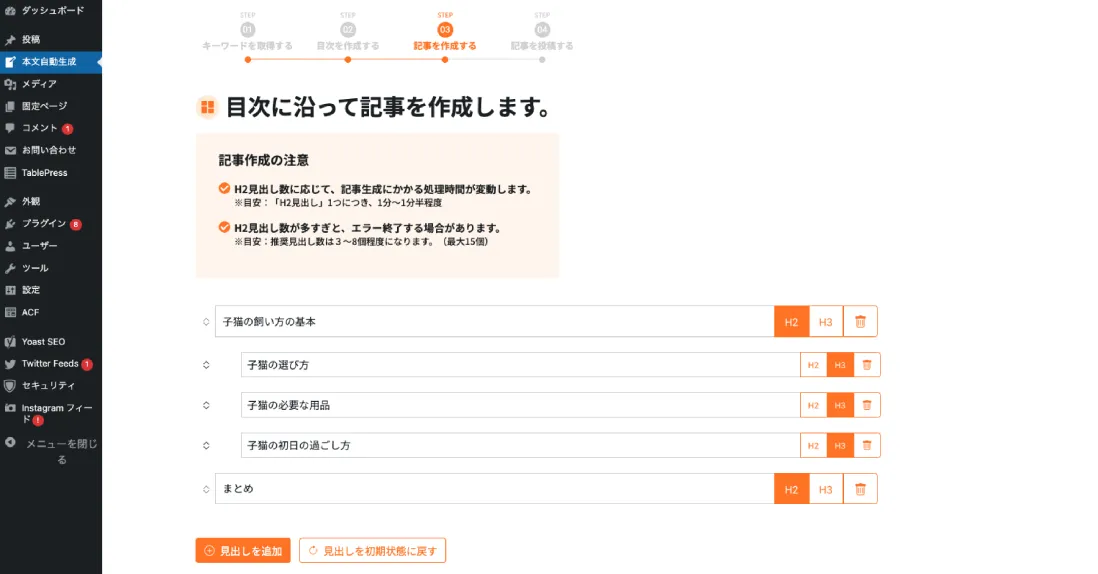The image size is (1098, 574).
Task: Set 子猫の飼い方の基本 heading to H2
Action: pos(791,322)
